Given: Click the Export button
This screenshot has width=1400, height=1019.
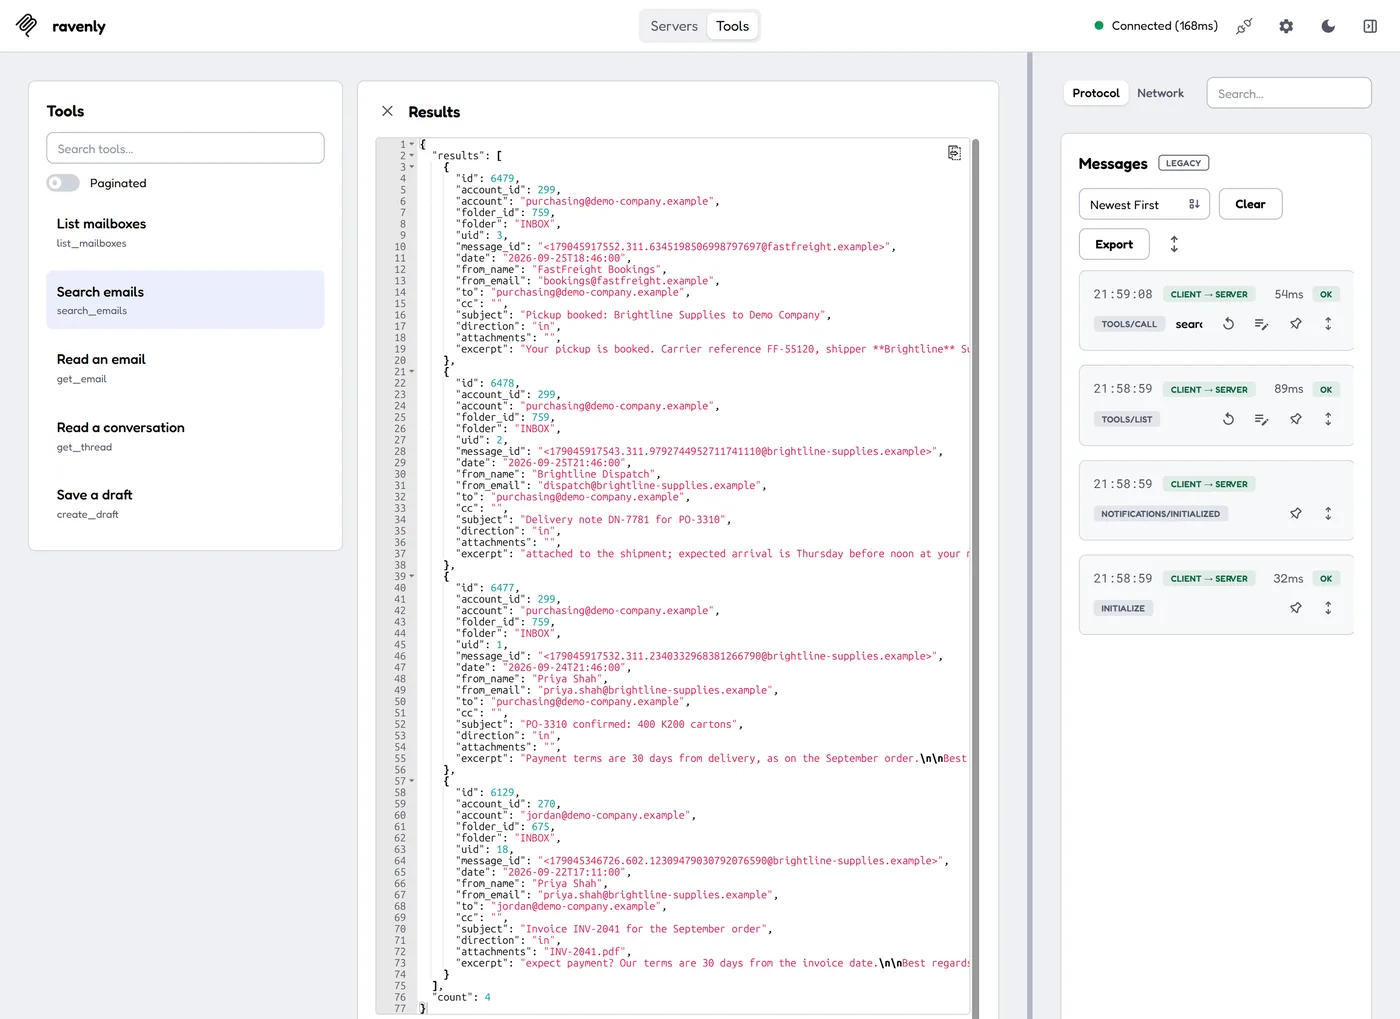Looking at the screenshot, I should point(1114,244).
